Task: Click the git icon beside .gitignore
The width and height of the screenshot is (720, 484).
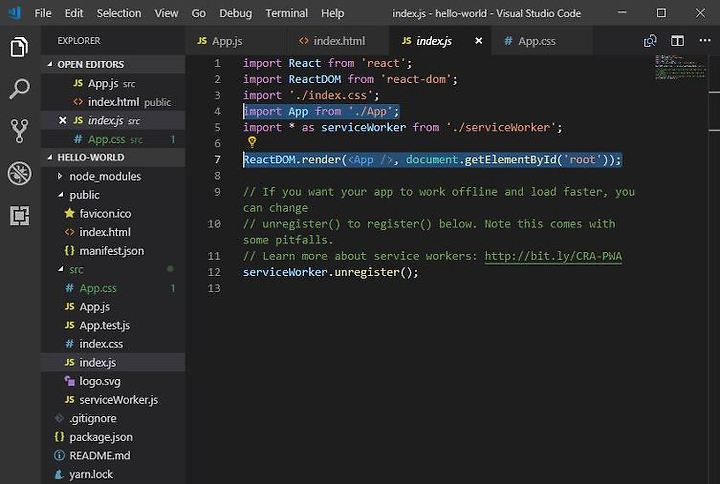Action: (59, 418)
